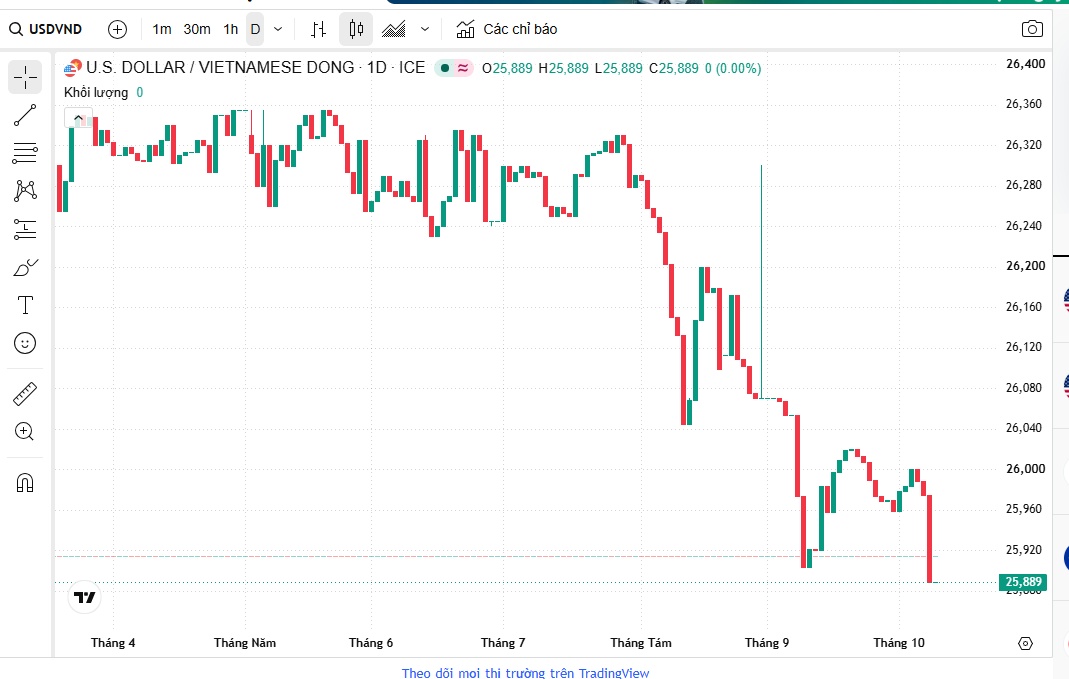Switch to 1h timeframe

[x=231, y=29]
